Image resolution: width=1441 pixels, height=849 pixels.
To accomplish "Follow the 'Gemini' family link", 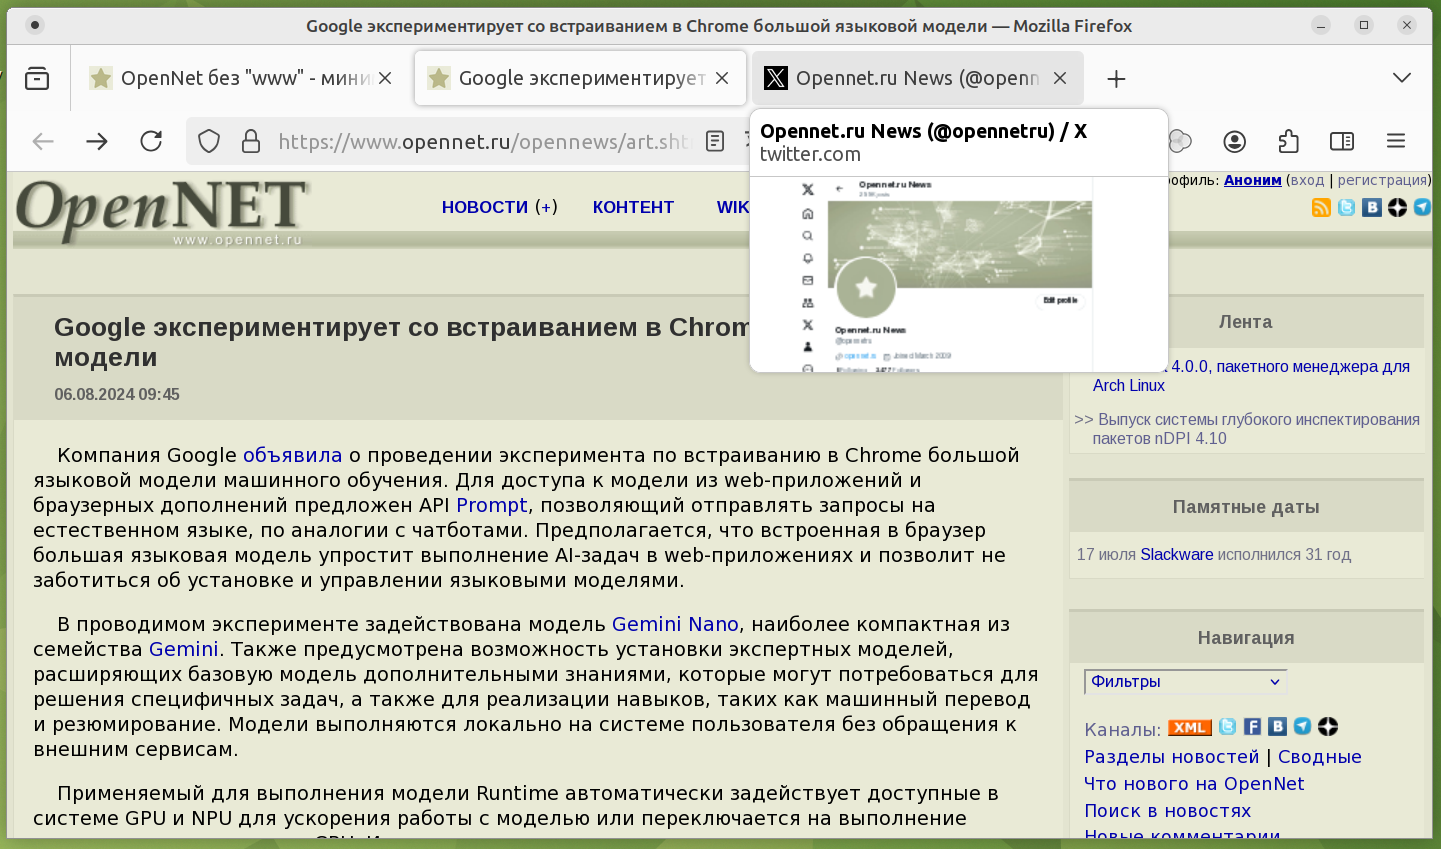I will [183, 649].
